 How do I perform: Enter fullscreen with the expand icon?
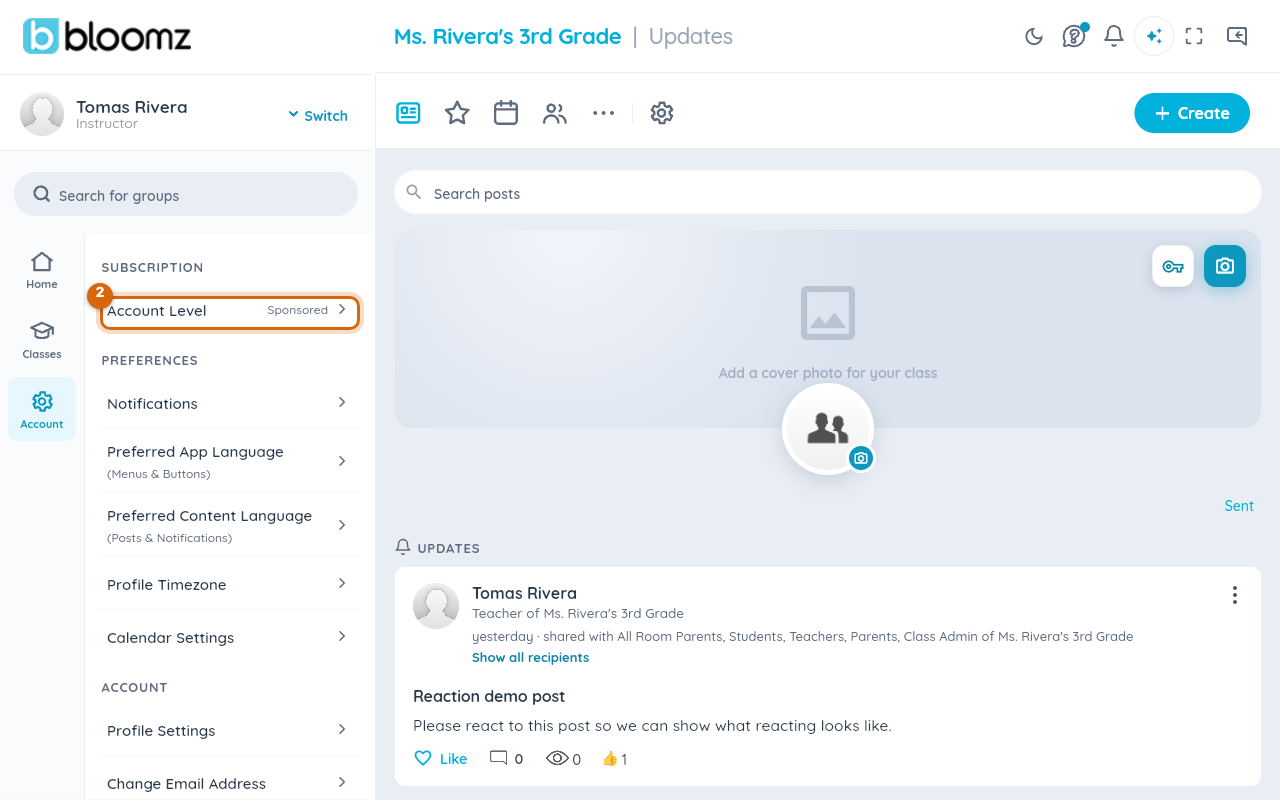[x=1194, y=37]
